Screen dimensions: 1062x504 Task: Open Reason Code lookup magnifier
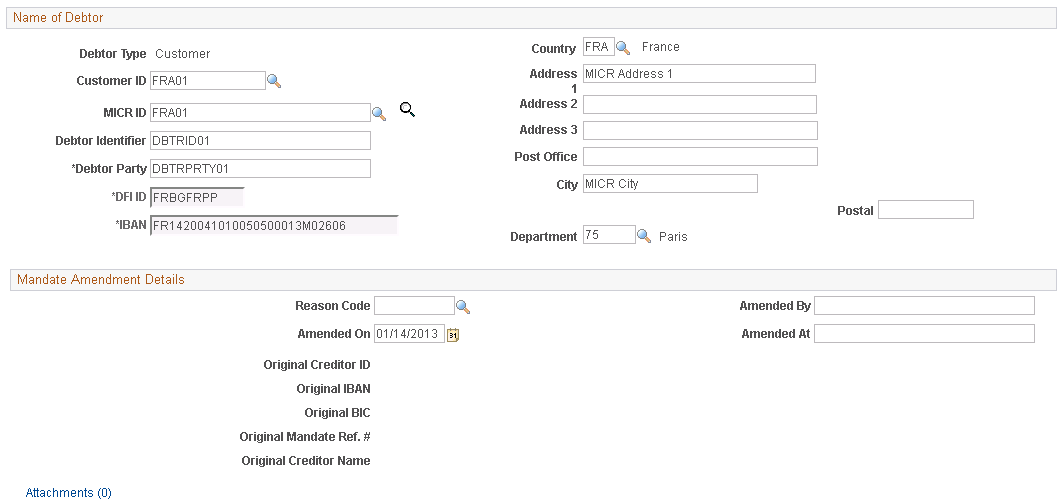[x=463, y=307]
